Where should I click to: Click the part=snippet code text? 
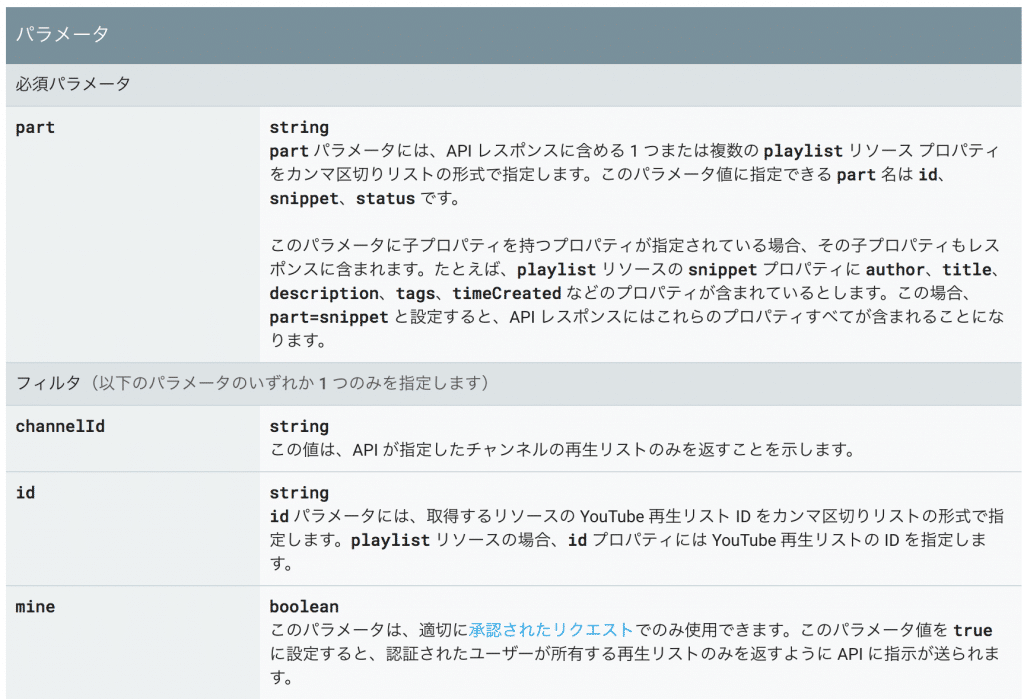(x=329, y=317)
